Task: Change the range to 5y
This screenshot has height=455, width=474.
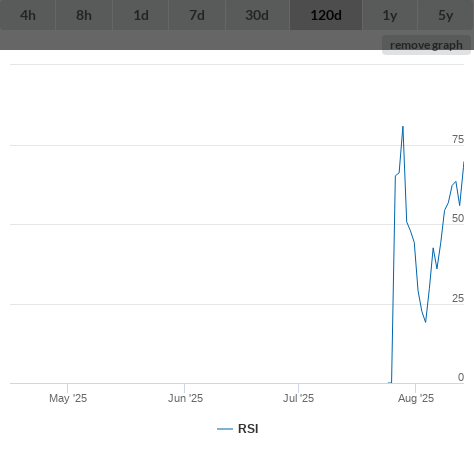Action: (446, 15)
